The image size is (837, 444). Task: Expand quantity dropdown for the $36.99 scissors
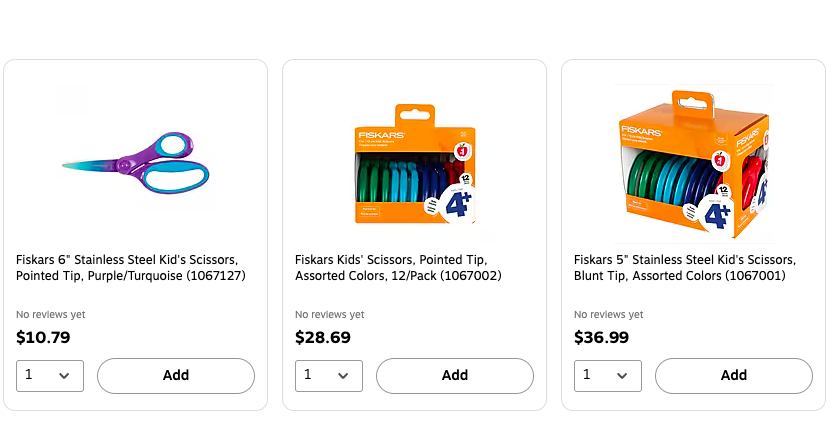608,375
